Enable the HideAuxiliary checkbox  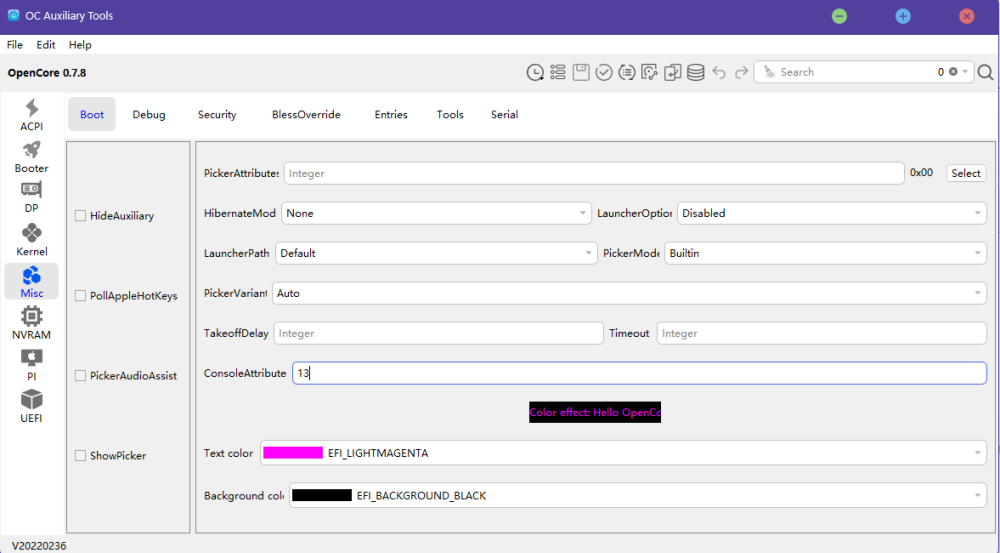coord(80,216)
